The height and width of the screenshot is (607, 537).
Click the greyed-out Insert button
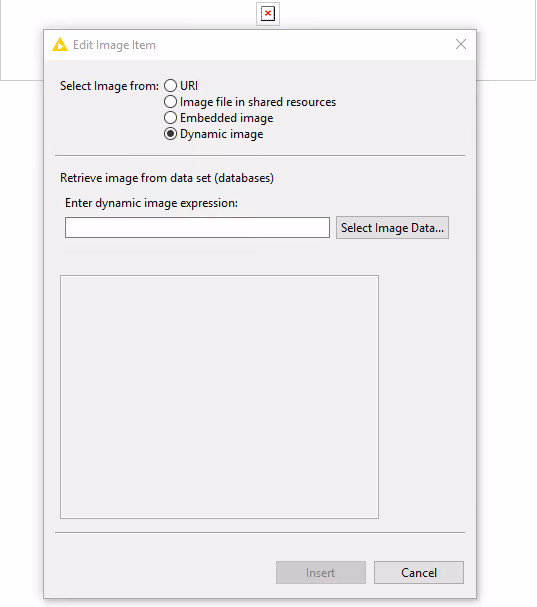coord(321,573)
